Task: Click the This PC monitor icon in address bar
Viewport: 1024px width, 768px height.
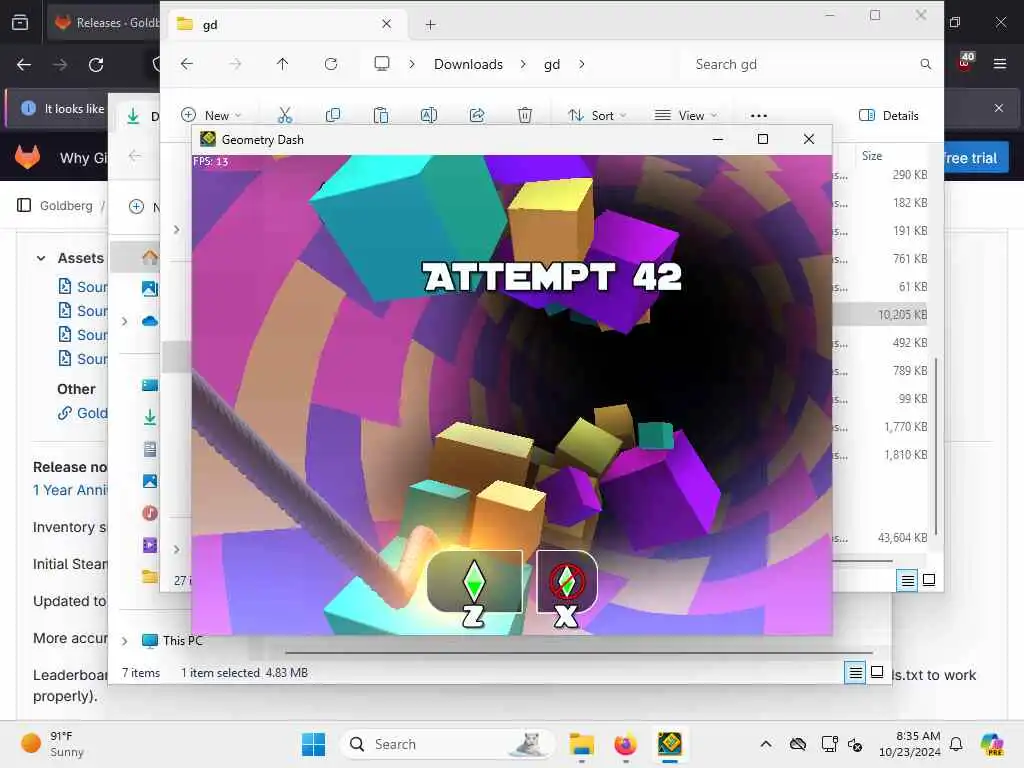Action: [x=382, y=63]
